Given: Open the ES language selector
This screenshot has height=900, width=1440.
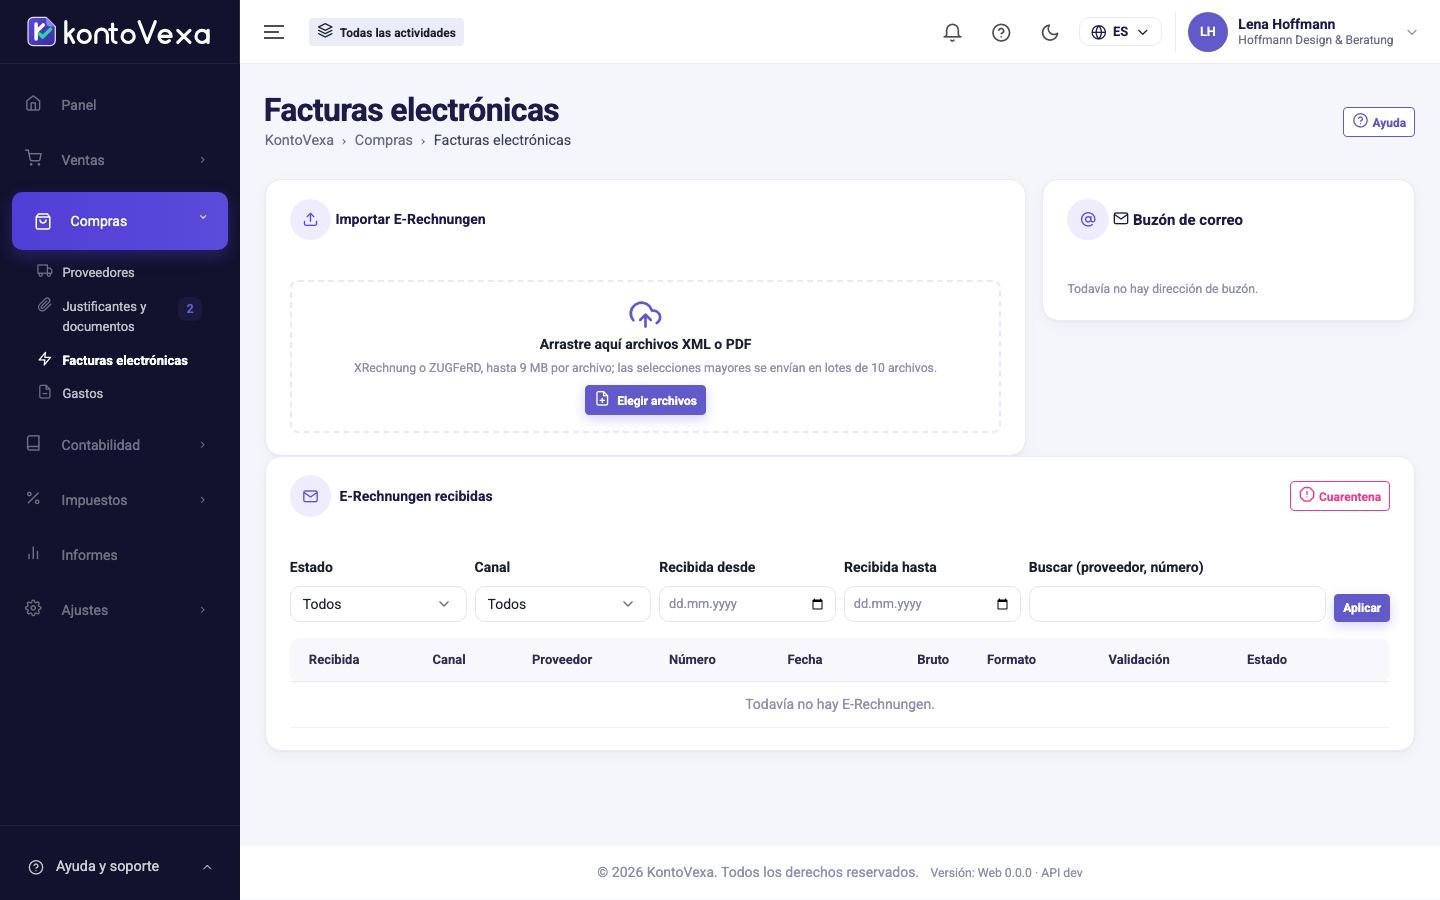Looking at the screenshot, I should tap(1120, 32).
